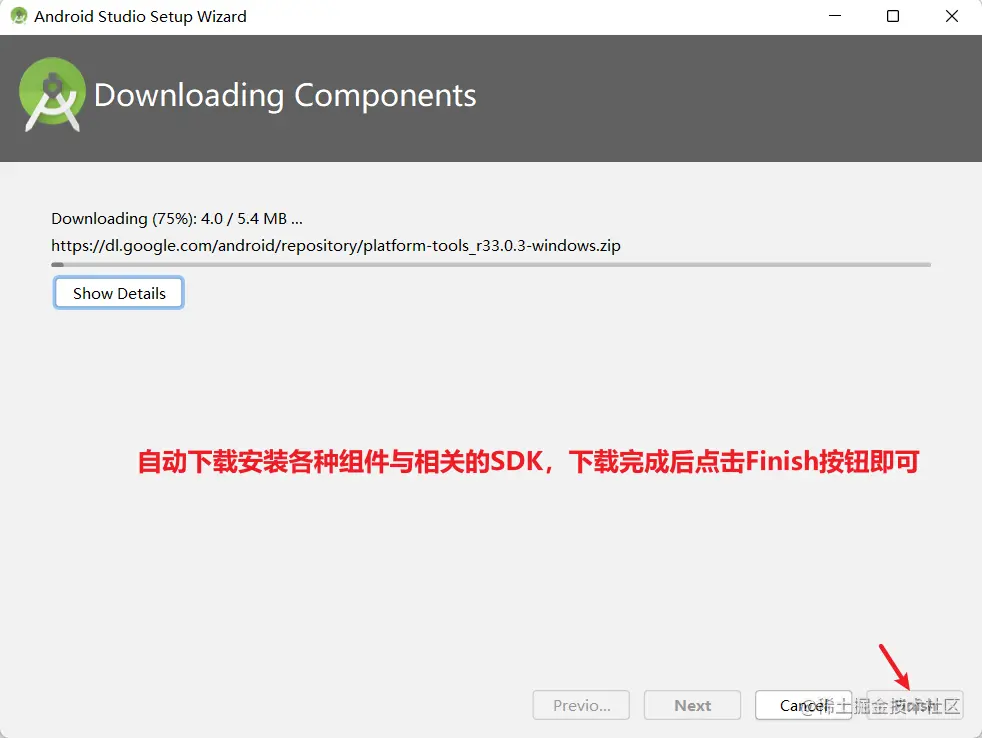Click the Android Studio logo in header
The height and width of the screenshot is (738, 982).
coord(52,95)
